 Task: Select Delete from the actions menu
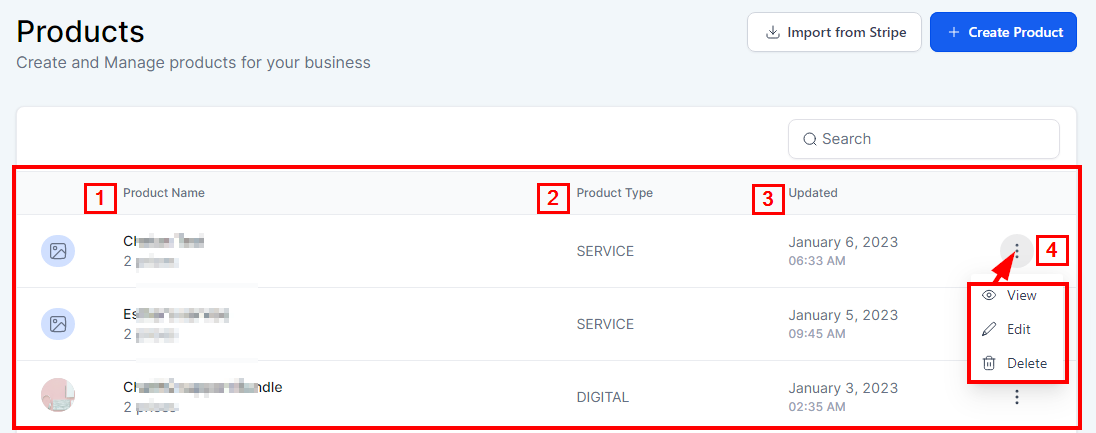1026,363
